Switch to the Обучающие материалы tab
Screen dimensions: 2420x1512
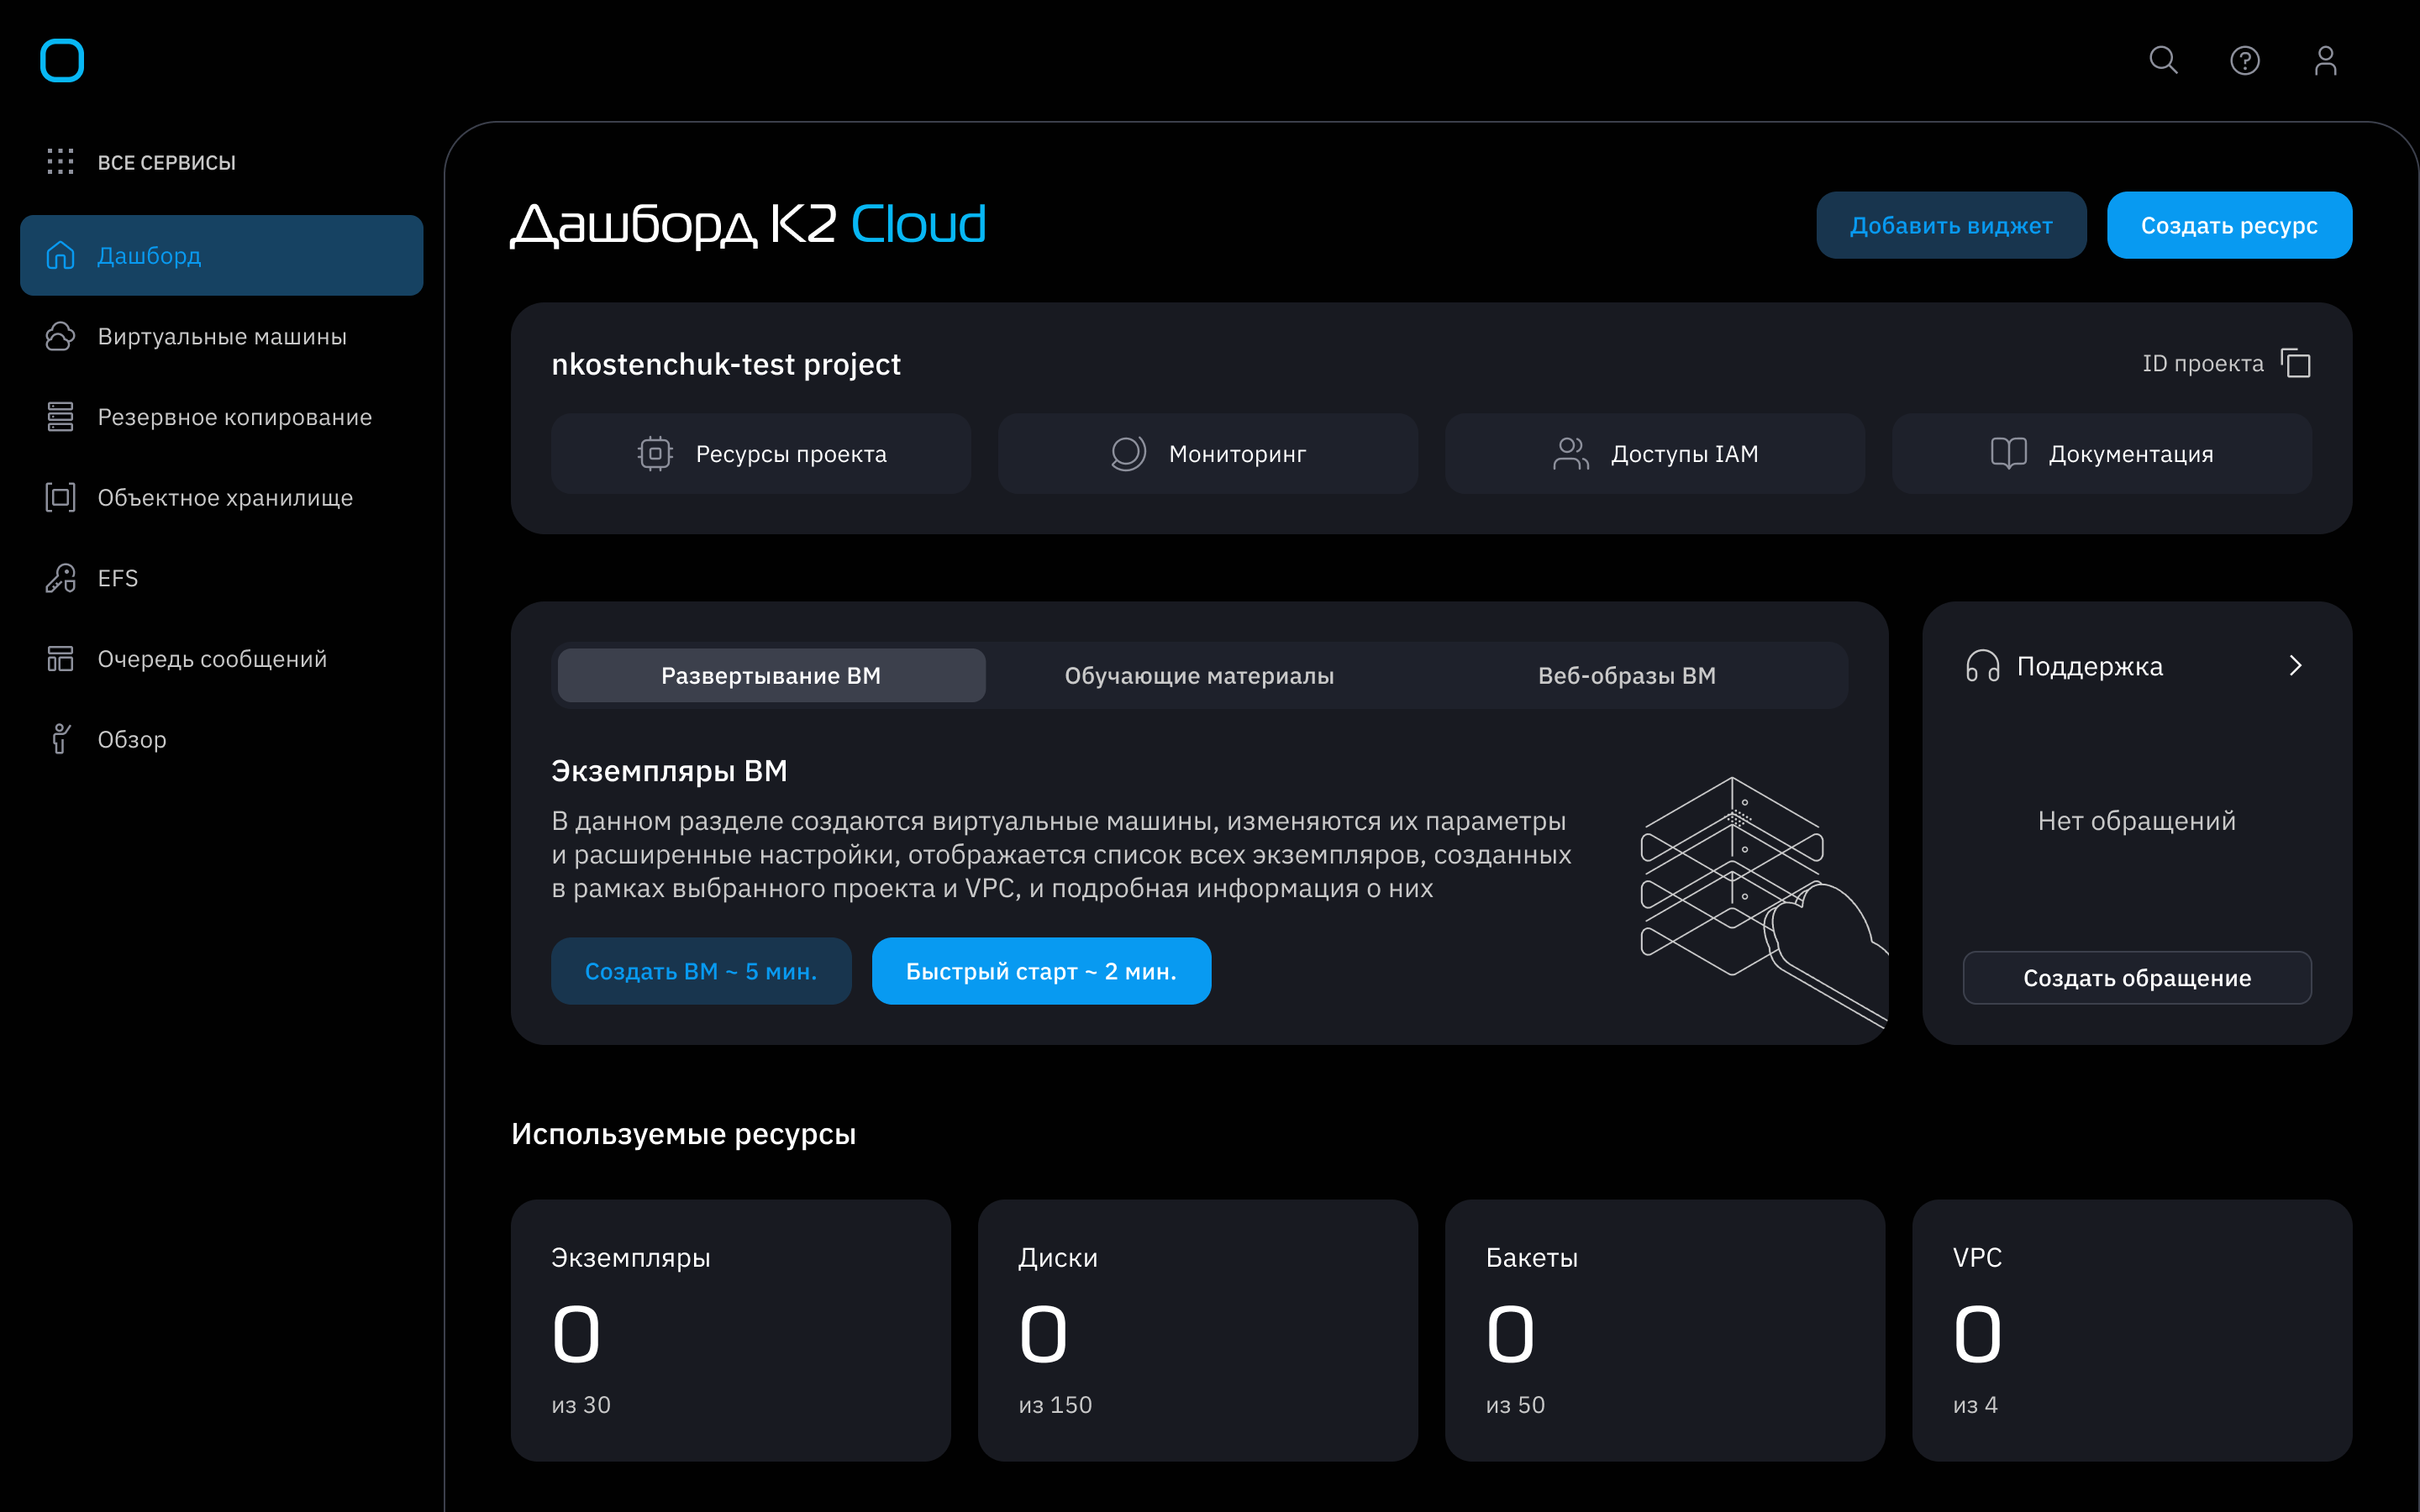coord(1199,675)
